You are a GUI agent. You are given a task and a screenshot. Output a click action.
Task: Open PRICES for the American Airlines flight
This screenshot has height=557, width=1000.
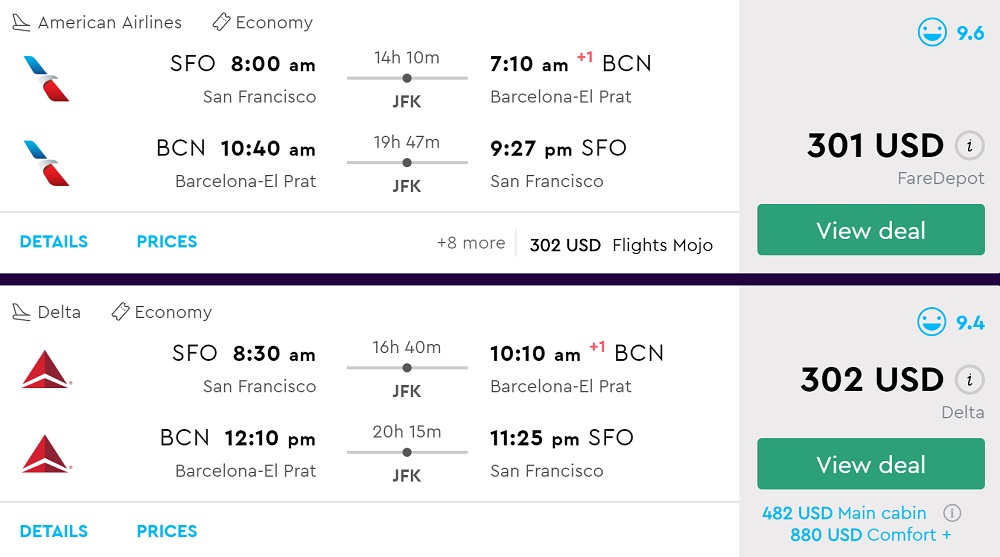tap(167, 242)
